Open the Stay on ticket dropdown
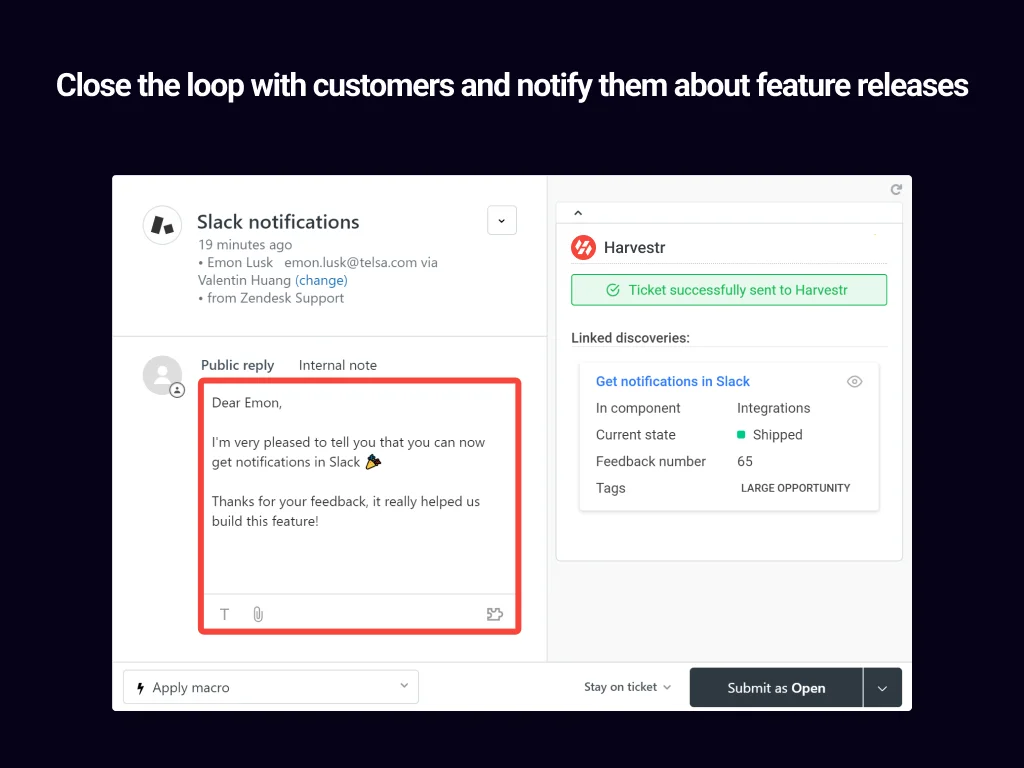The height and width of the screenshot is (768, 1024). pyautogui.click(x=627, y=687)
